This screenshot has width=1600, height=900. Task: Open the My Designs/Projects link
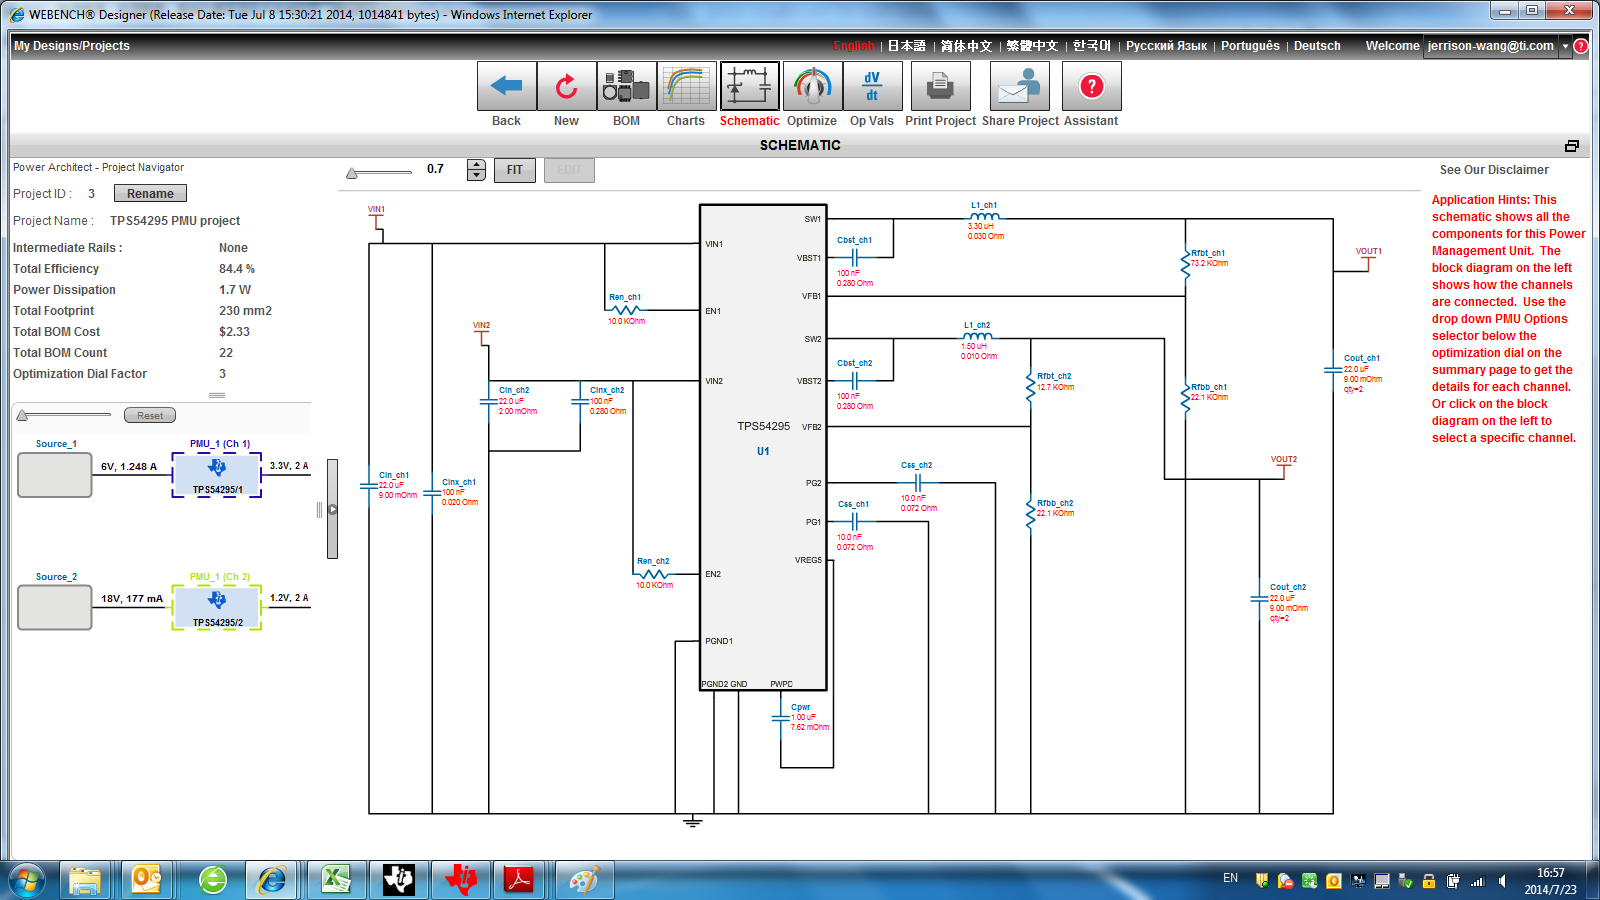(x=72, y=46)
